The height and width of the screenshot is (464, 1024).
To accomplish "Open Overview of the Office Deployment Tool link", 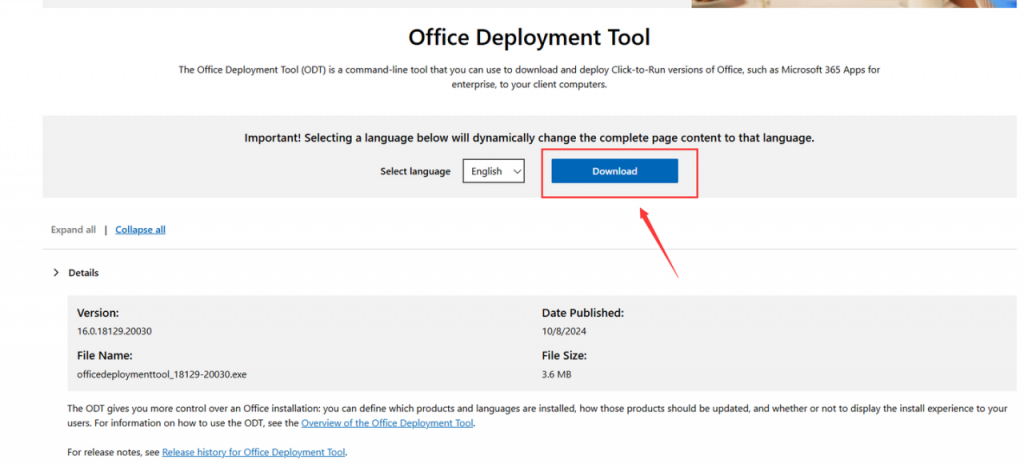I will (x=387, y=423).
